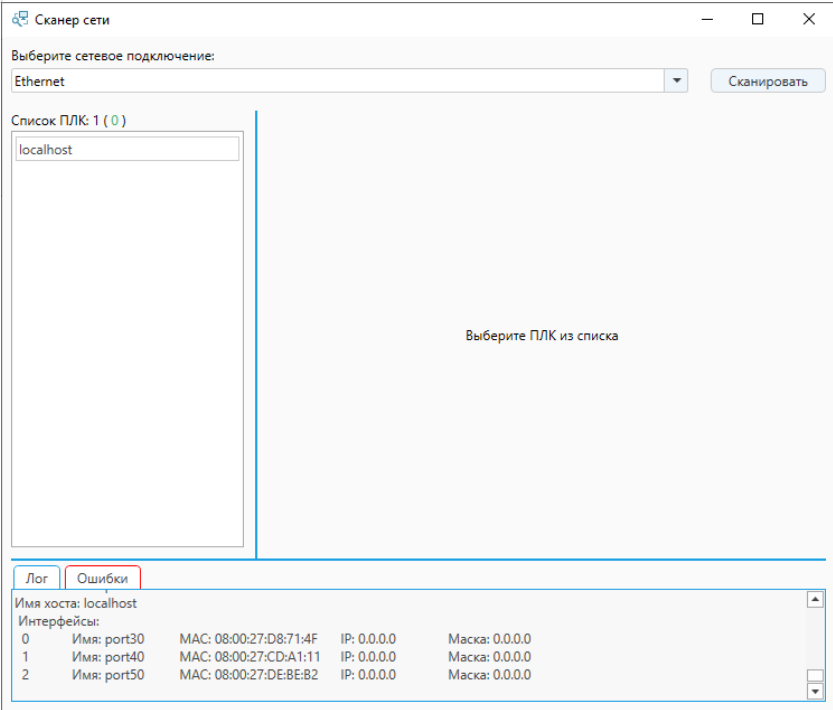Open the Ошибки tab

pos(103,578)
